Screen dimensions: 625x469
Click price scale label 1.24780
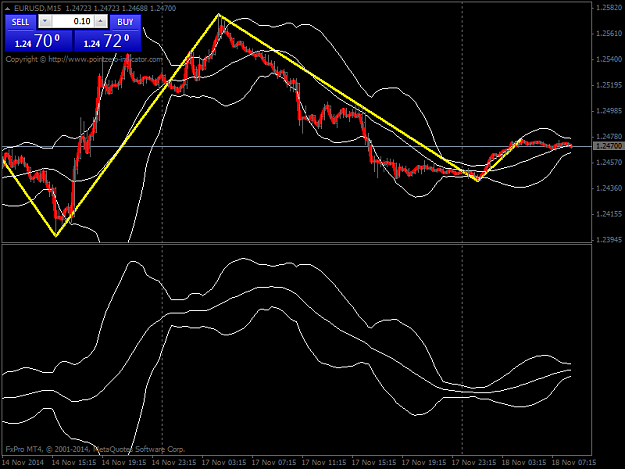609,137
